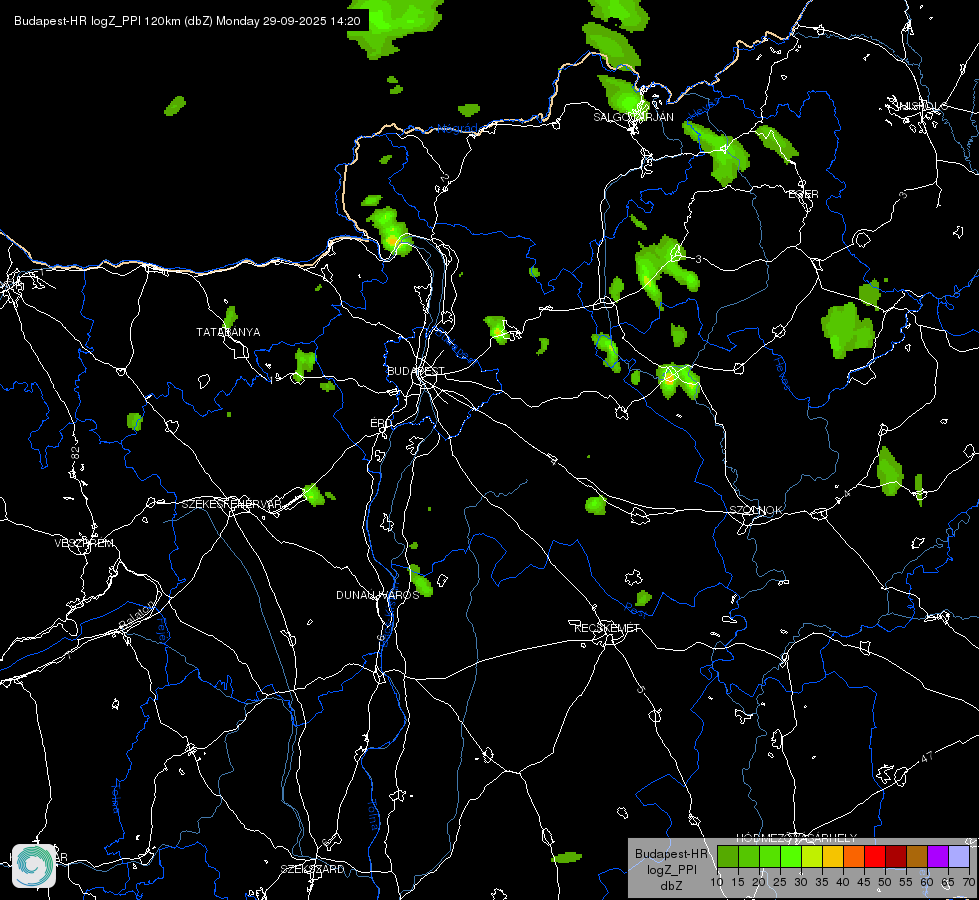Image resolution: width=979 pixels, height=900 pixels.
Task: Click the 'dbZ' legend unit label
Action: pyautogui.click(x=671, y=886)
